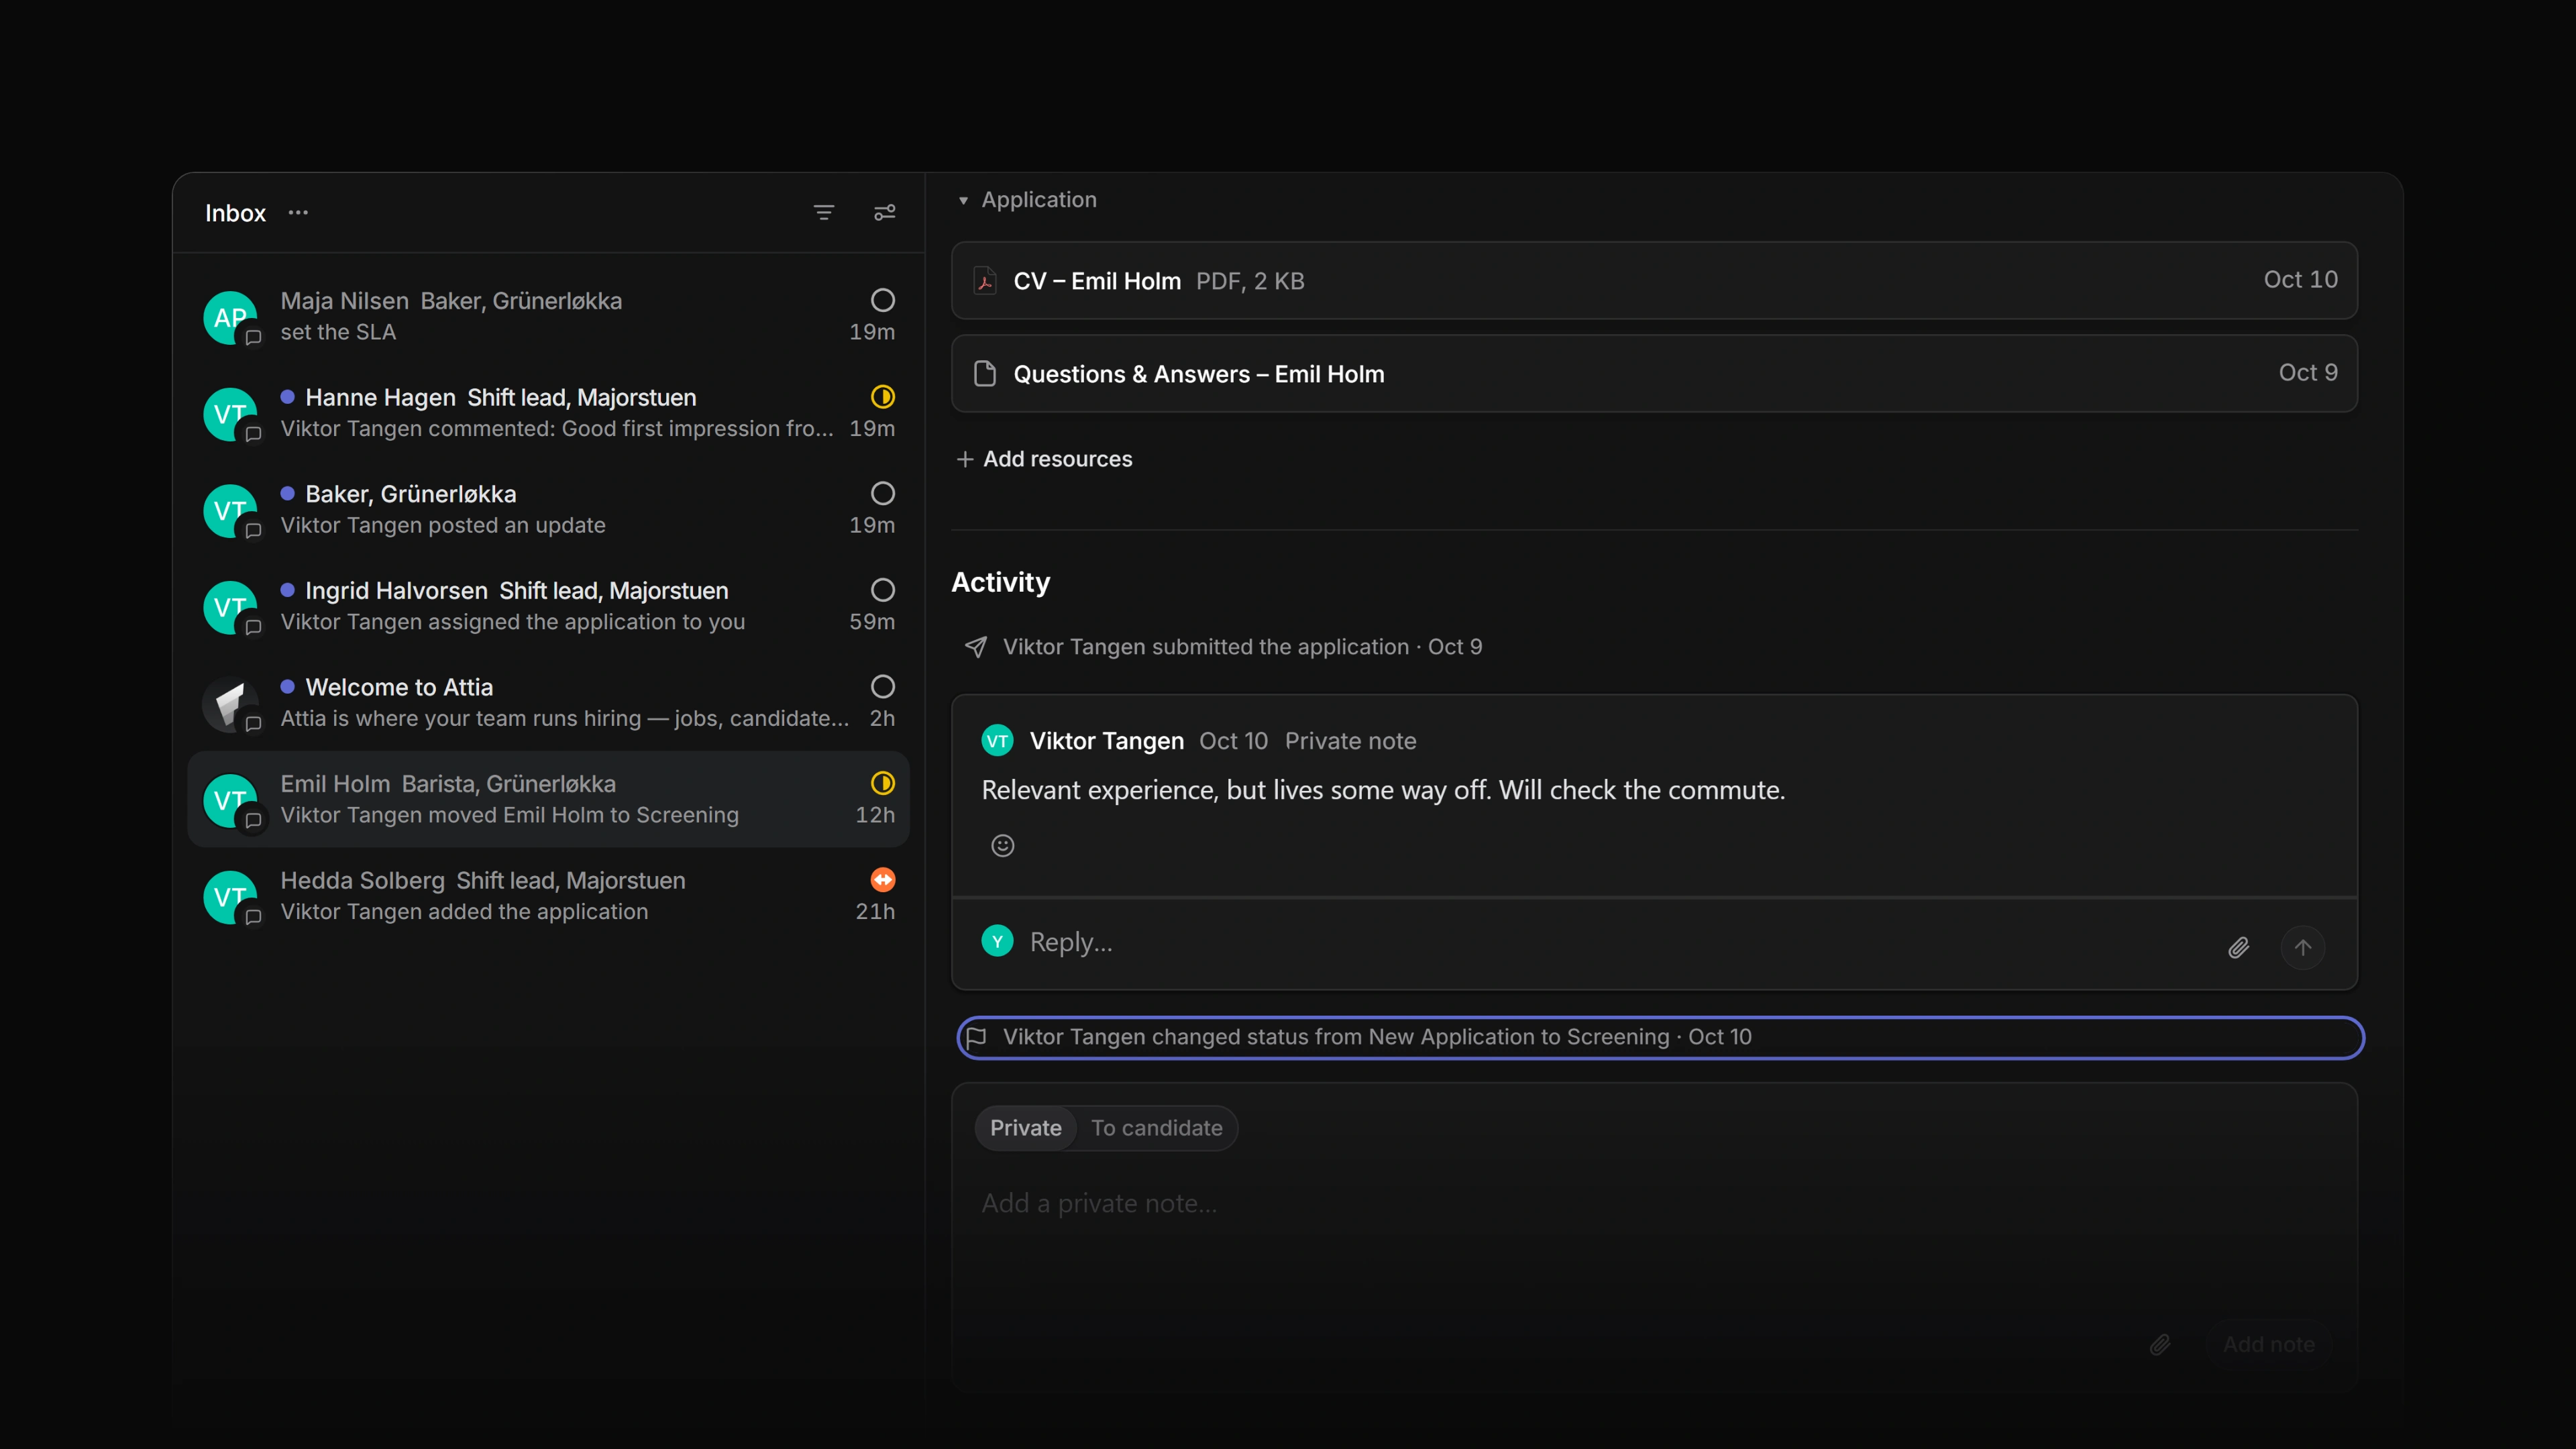
Task: Toggle the yellow status circle on Emil Holm row
Action: point(883,783)
